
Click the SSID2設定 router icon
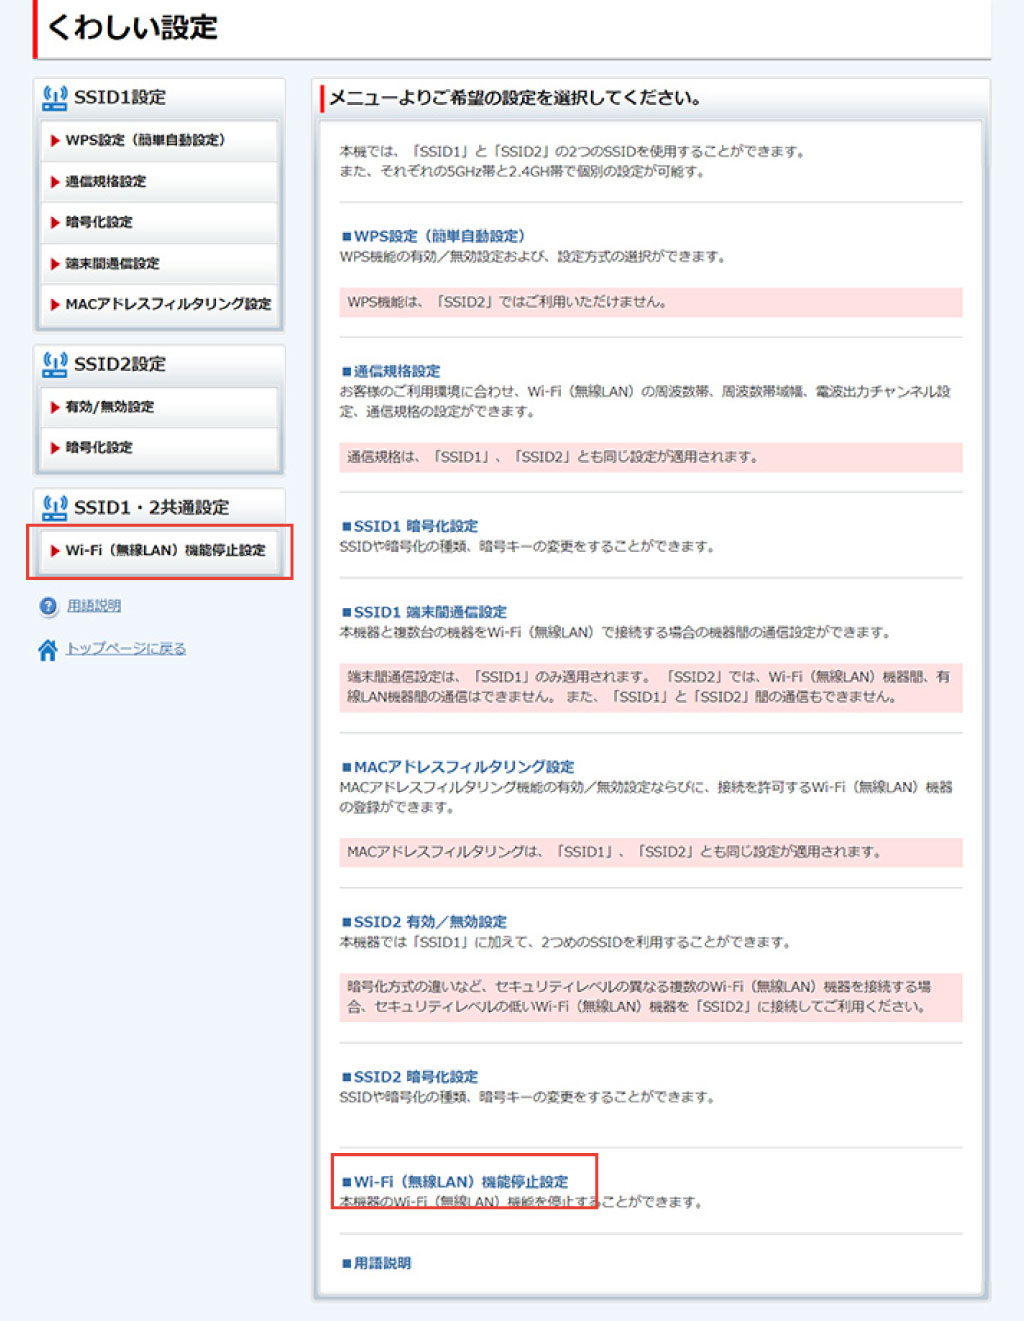point(54,365)
